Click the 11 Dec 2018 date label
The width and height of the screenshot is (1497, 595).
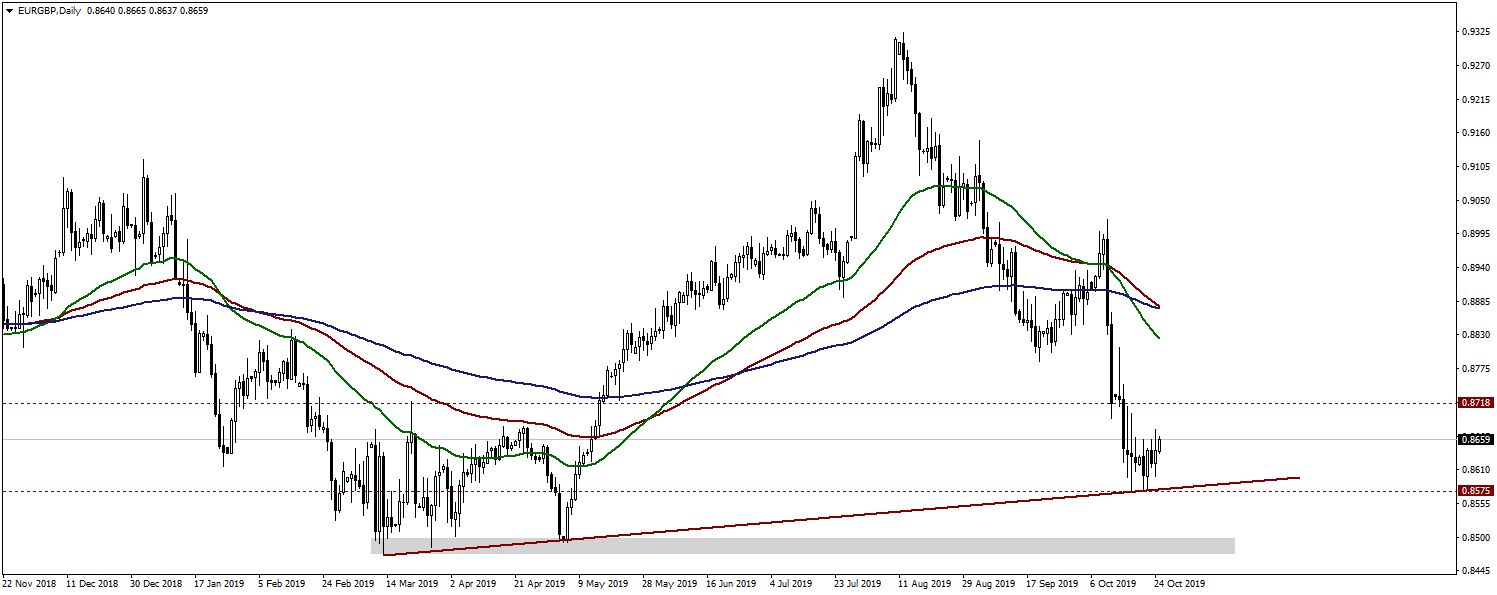tap(92, 583)
